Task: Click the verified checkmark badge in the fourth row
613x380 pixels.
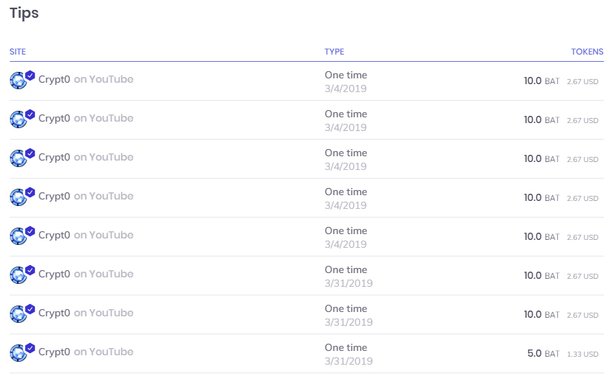Action: [30, 192]
